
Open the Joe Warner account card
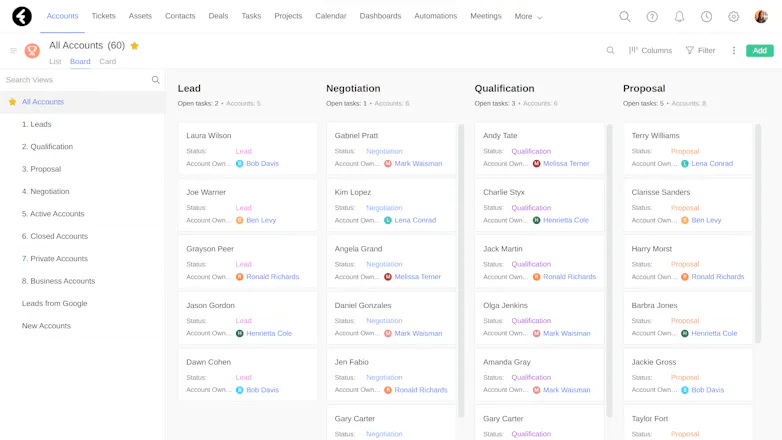[x=248, y=205]
